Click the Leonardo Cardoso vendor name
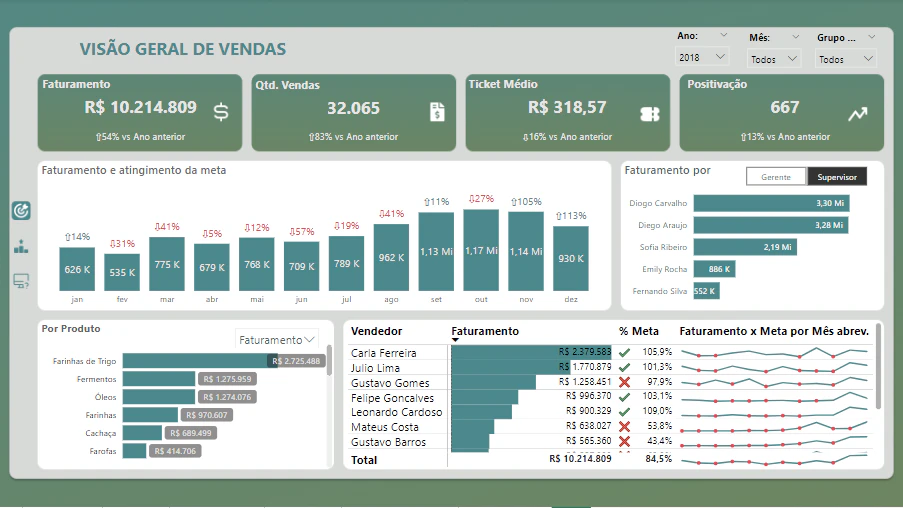Viewport: 903px width, 508px height. [x=396, y=412]
